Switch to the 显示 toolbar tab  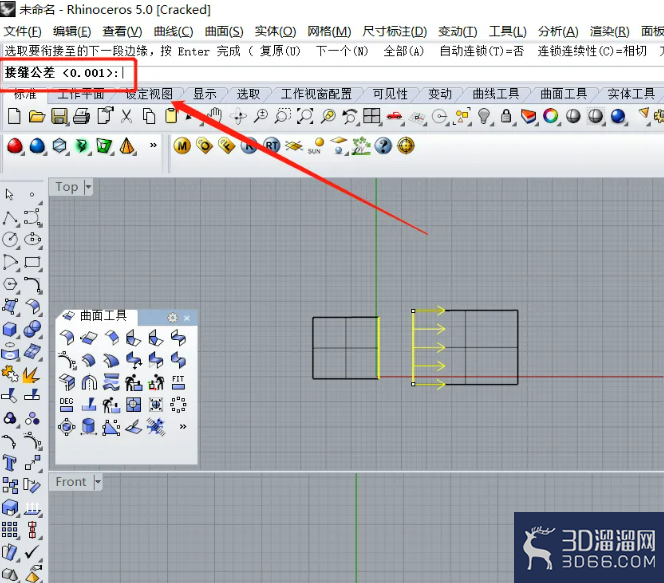[x=205, y=94]
